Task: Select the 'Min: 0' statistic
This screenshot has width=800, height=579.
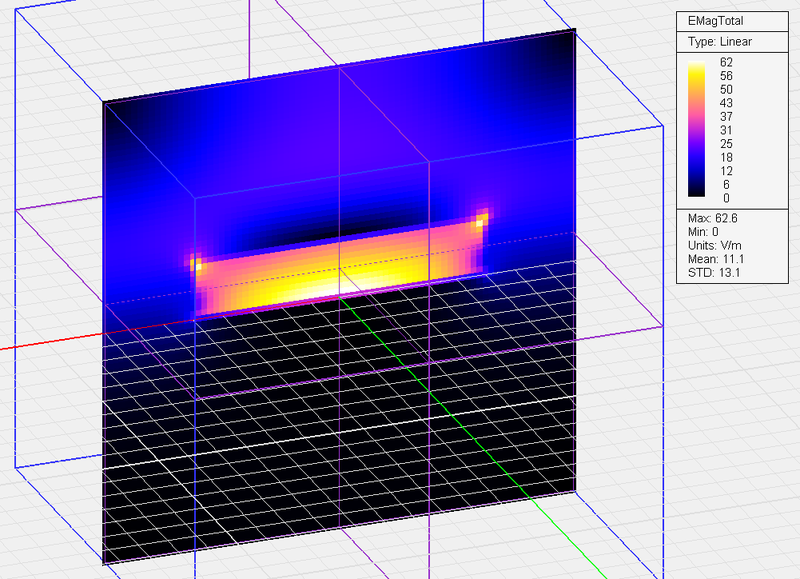Action: click(x=701, y=232)
